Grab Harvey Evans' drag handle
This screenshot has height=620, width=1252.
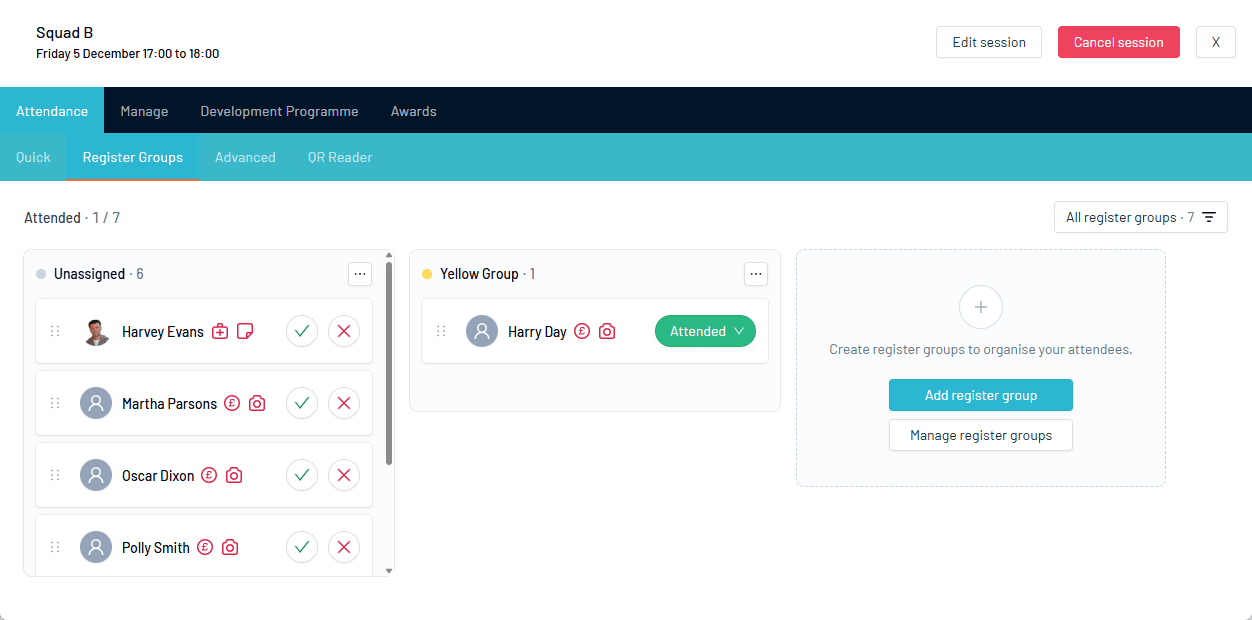pyautogui.click(x=55, y=331)
